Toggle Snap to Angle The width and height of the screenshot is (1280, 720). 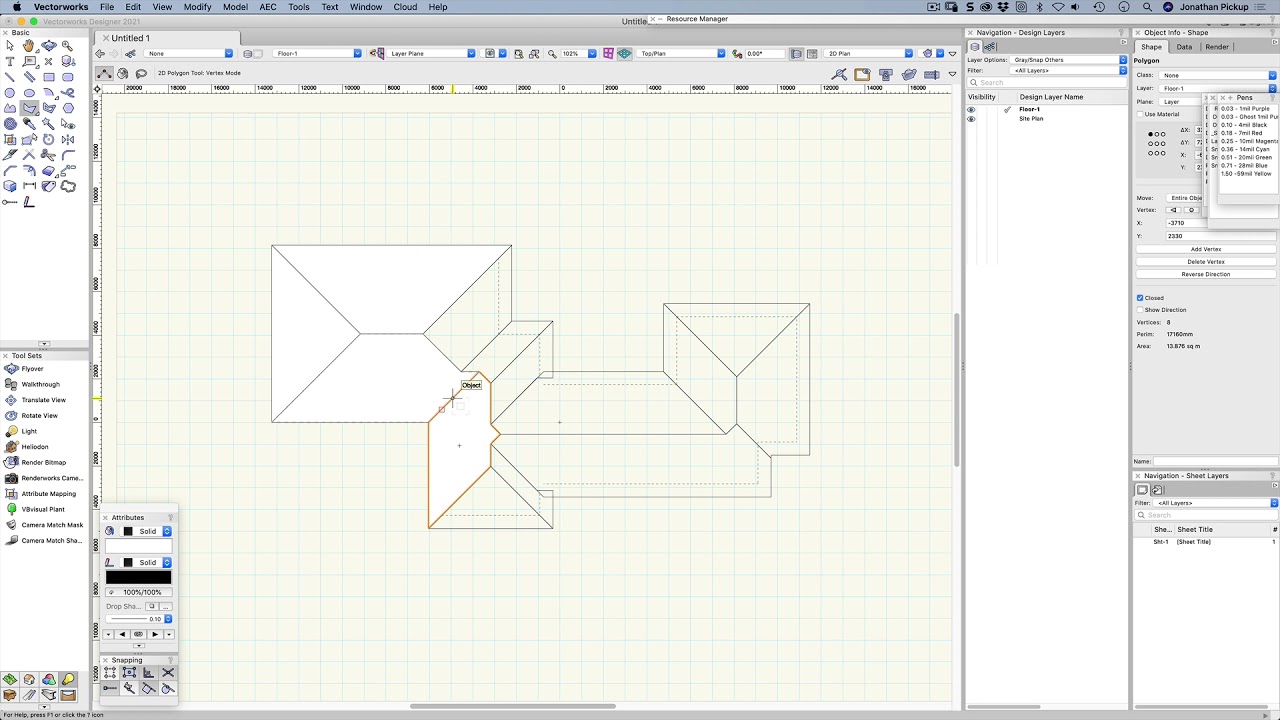point(148,672)
